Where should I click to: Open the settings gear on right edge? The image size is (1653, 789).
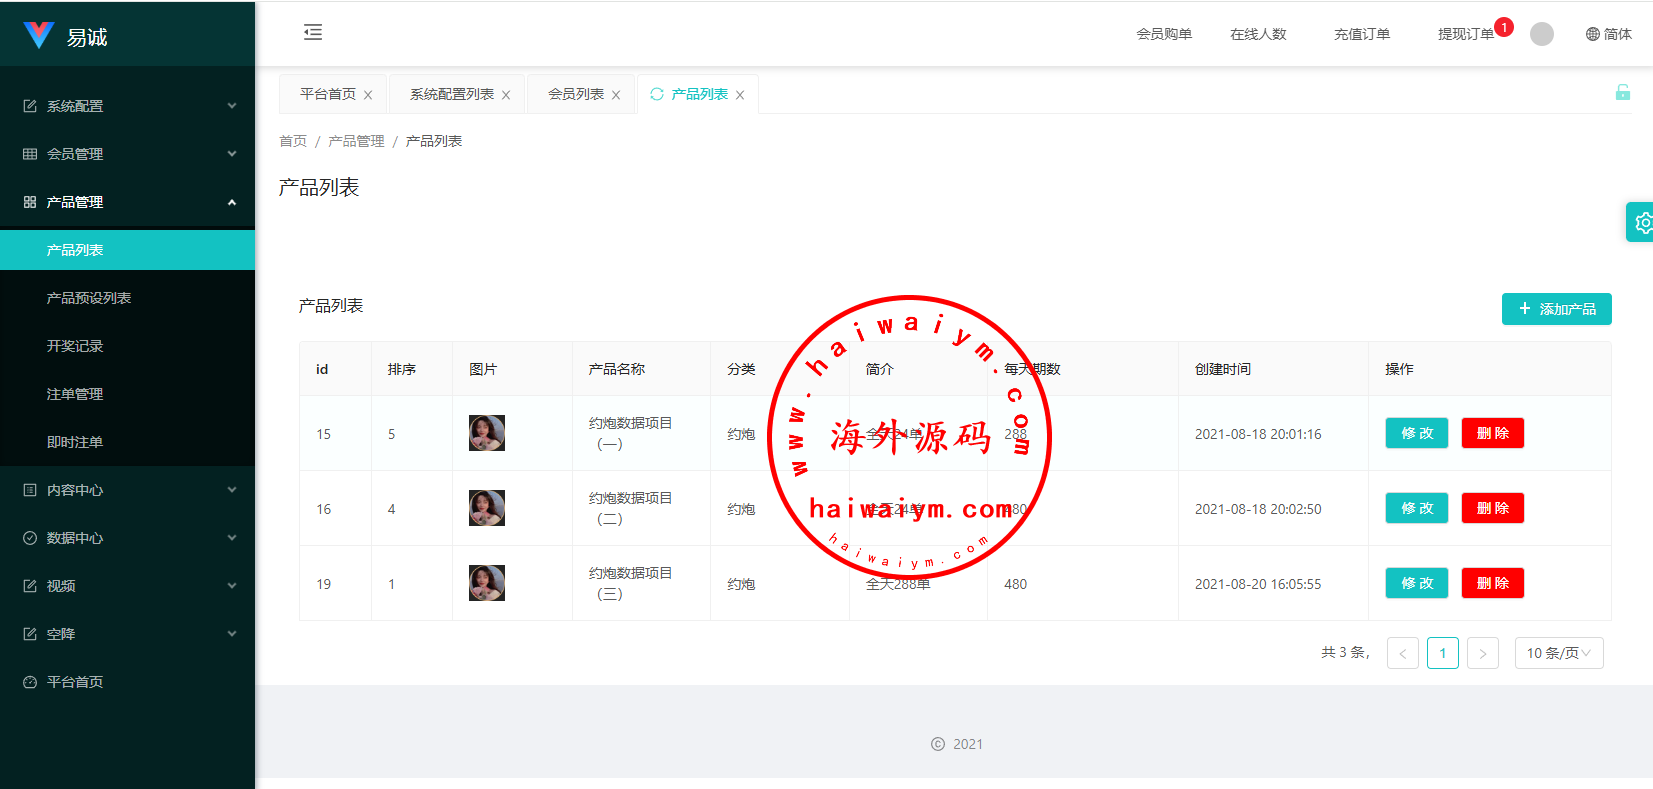pyautogui.click(x=1642, y=223)
